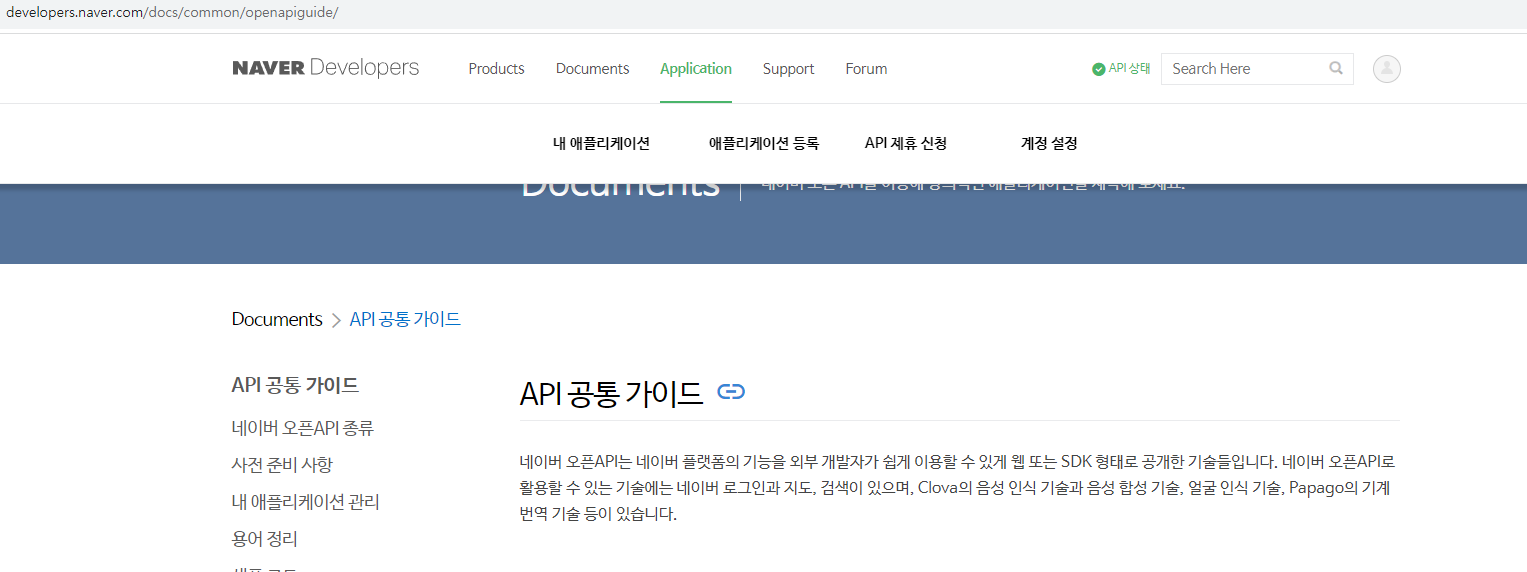Open 사전 준비 사항 sidebar link
Image resolution: width=1527 pixels, height=572 pixels.
pos(282,465)
